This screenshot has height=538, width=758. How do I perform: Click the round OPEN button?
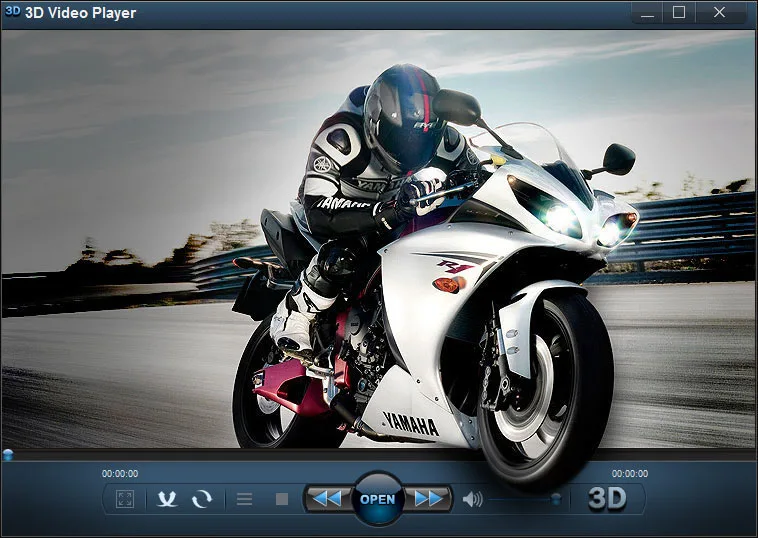pos(378,499)
